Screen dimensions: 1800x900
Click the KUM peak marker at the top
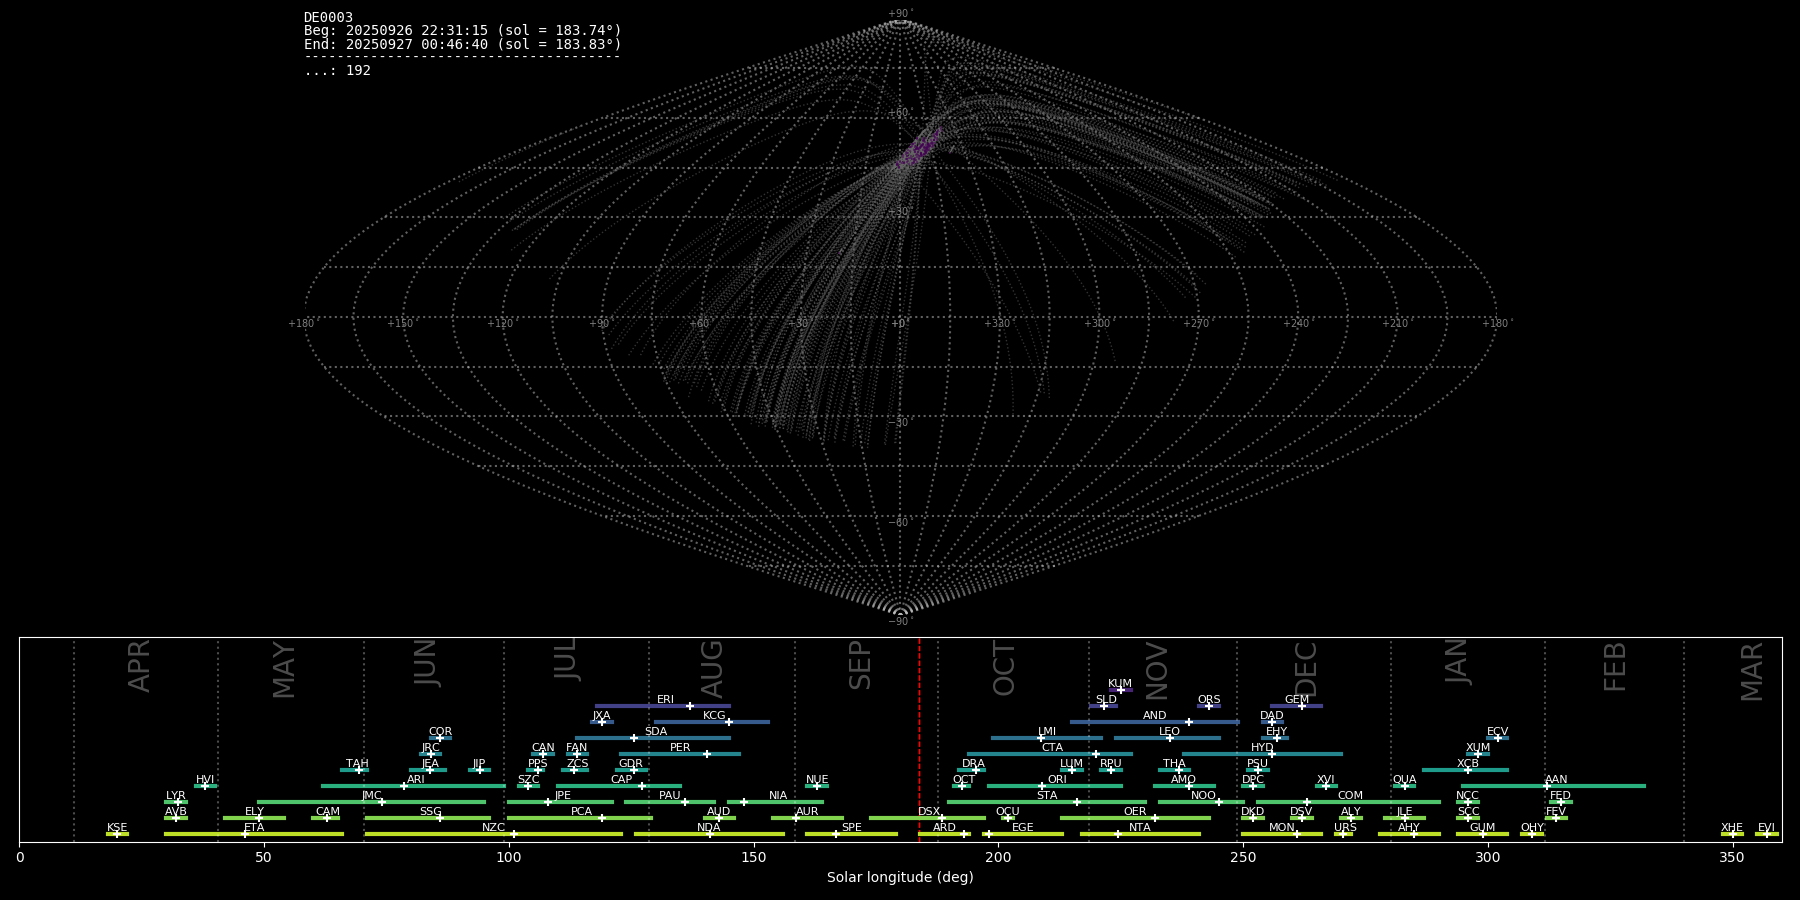click(1121, 690)
